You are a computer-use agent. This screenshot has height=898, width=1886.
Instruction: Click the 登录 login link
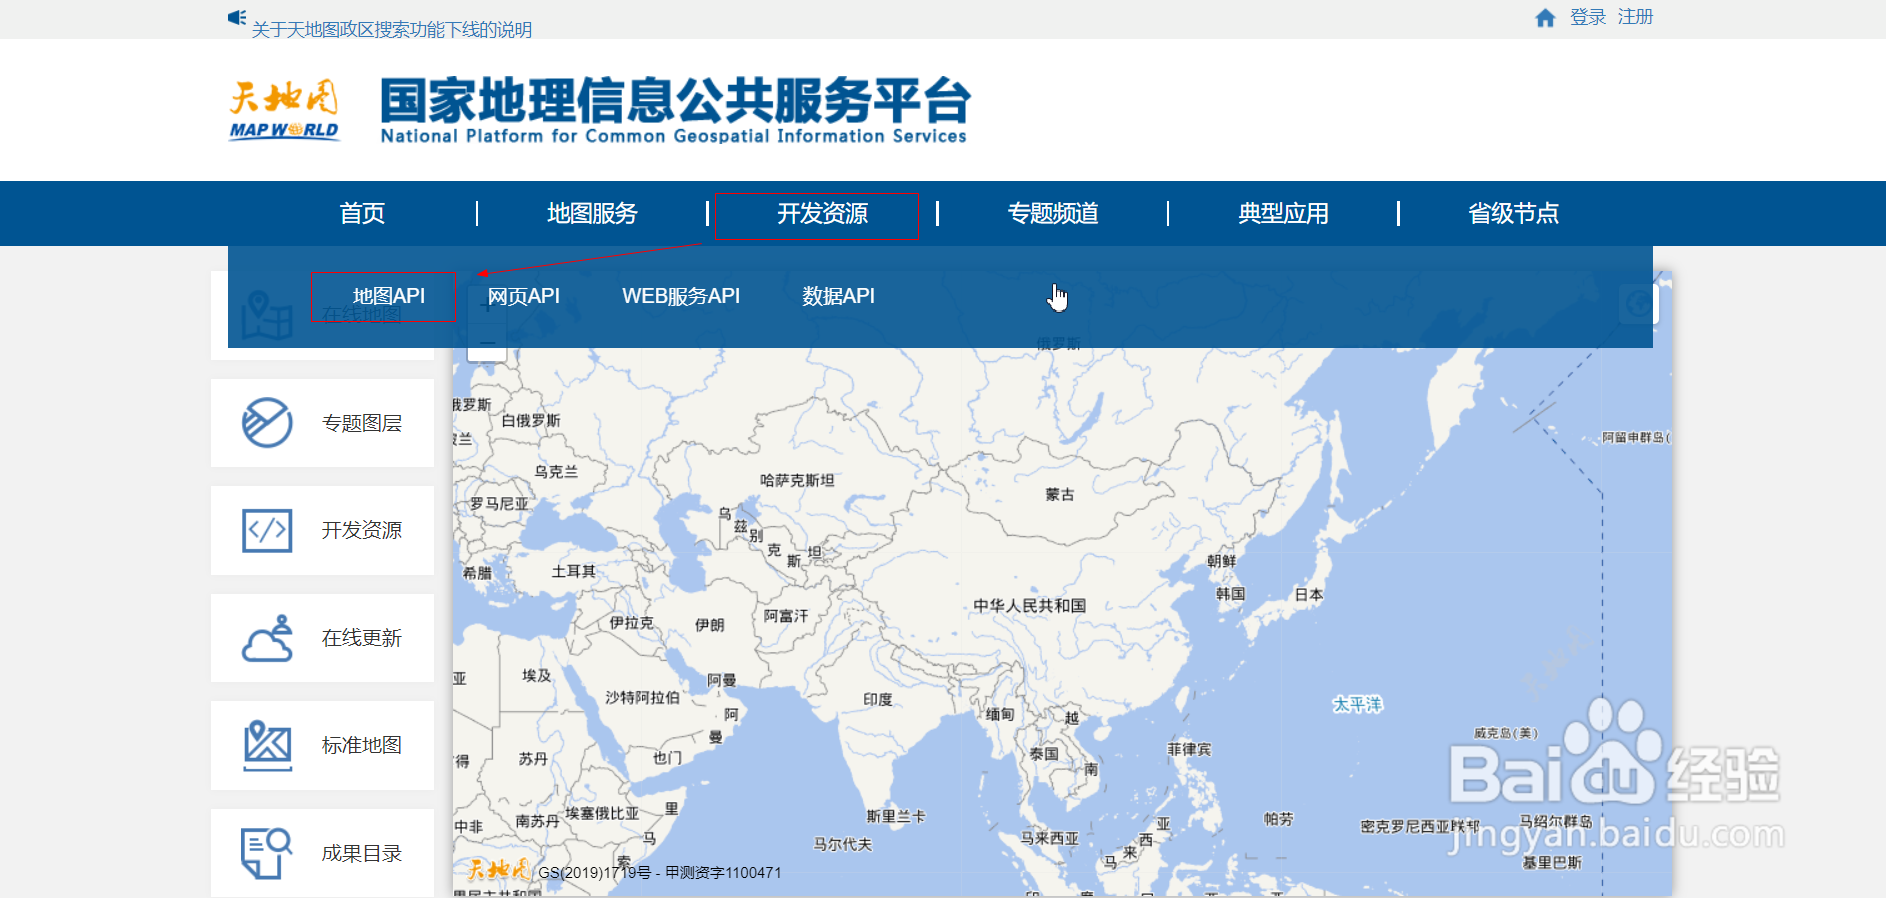pos(1588,17)
